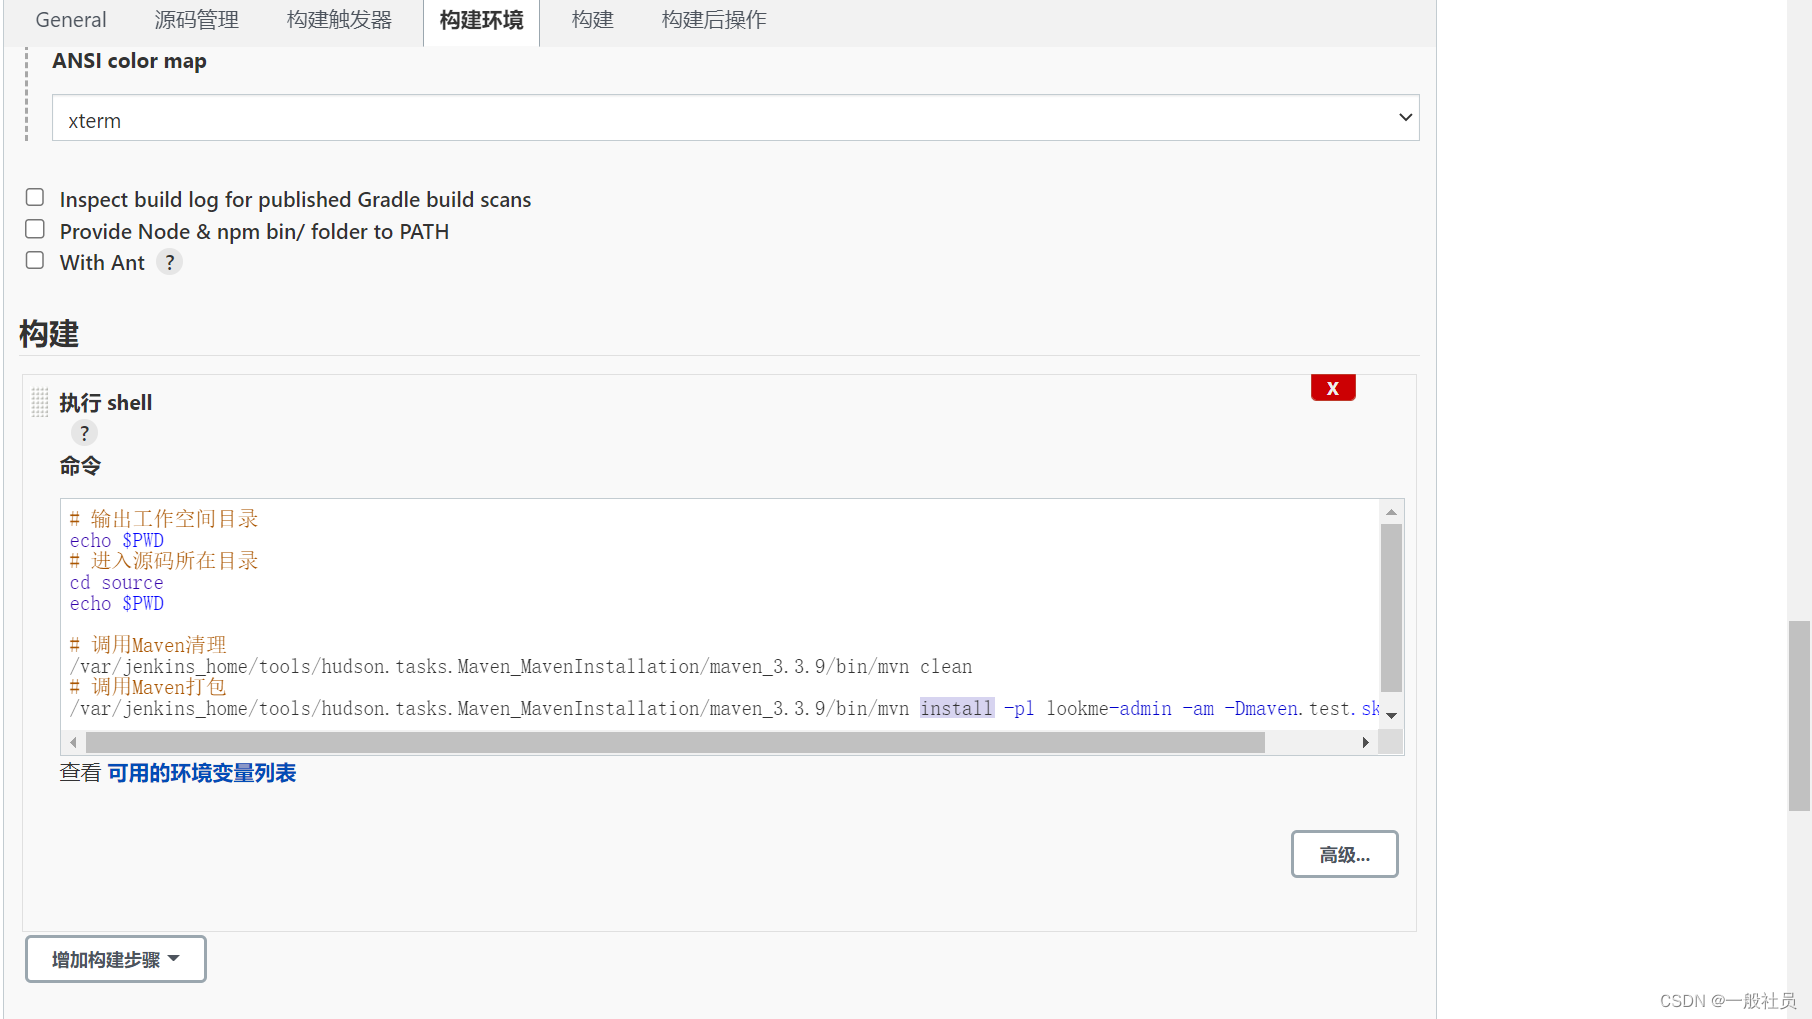Enable Inspect build log for Gradle scans
Screen dimensions: 1812x1019
[x=35, y=198]
